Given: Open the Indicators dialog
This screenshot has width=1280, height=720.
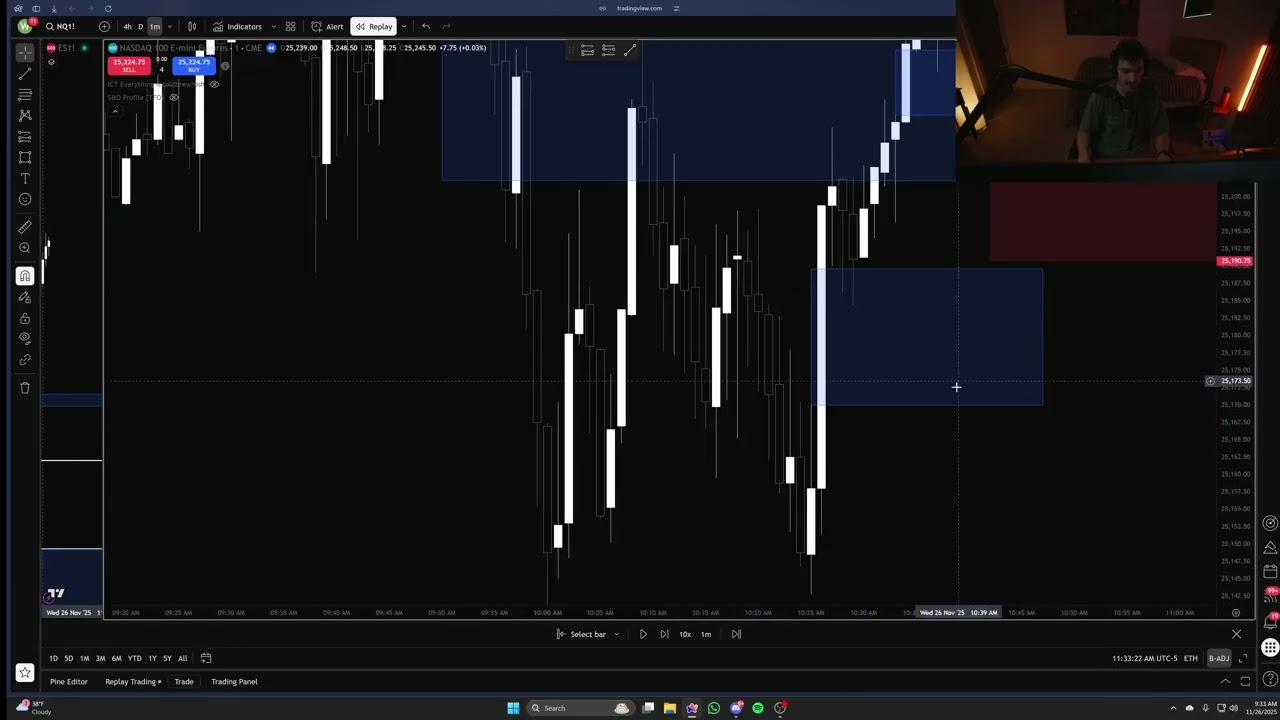Looking at the screenshot, I should click(237, 26).
